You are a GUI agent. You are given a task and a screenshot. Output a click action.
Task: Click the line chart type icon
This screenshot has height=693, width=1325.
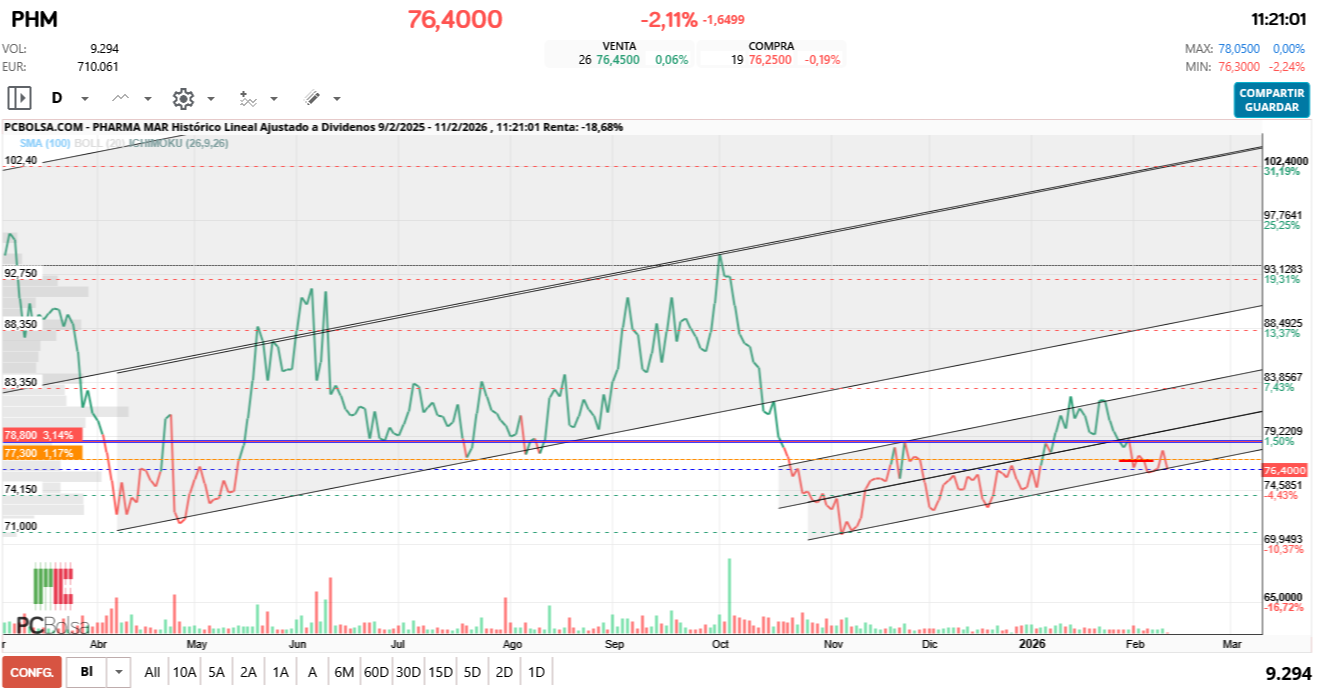(121, 98)
